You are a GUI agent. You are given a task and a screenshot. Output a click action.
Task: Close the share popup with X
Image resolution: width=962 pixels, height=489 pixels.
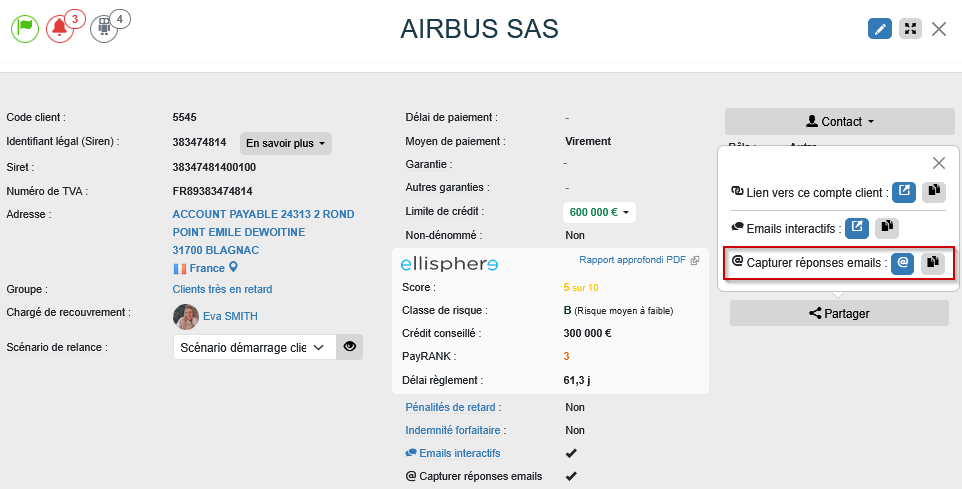pos(939,163)
